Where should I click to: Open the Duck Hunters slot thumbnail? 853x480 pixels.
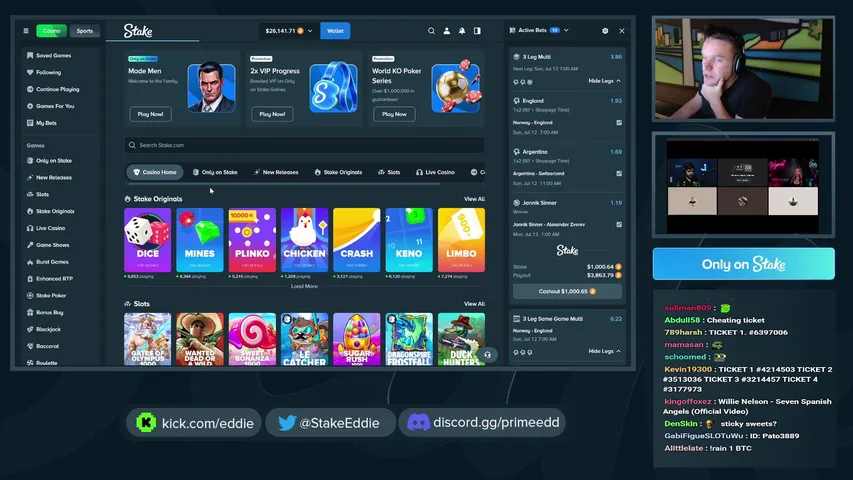click(x=461, y=340)
